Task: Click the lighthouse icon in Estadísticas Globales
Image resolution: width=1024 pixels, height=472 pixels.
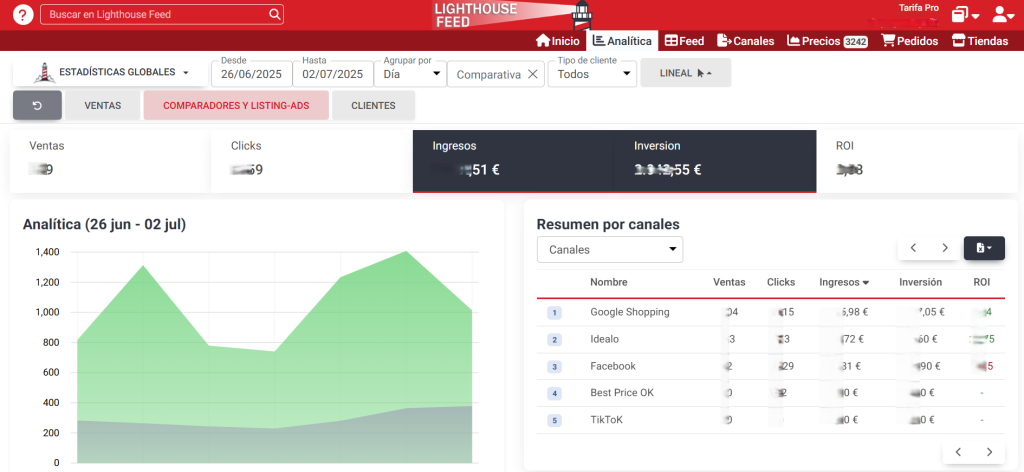Action: [x=44, y=72]
